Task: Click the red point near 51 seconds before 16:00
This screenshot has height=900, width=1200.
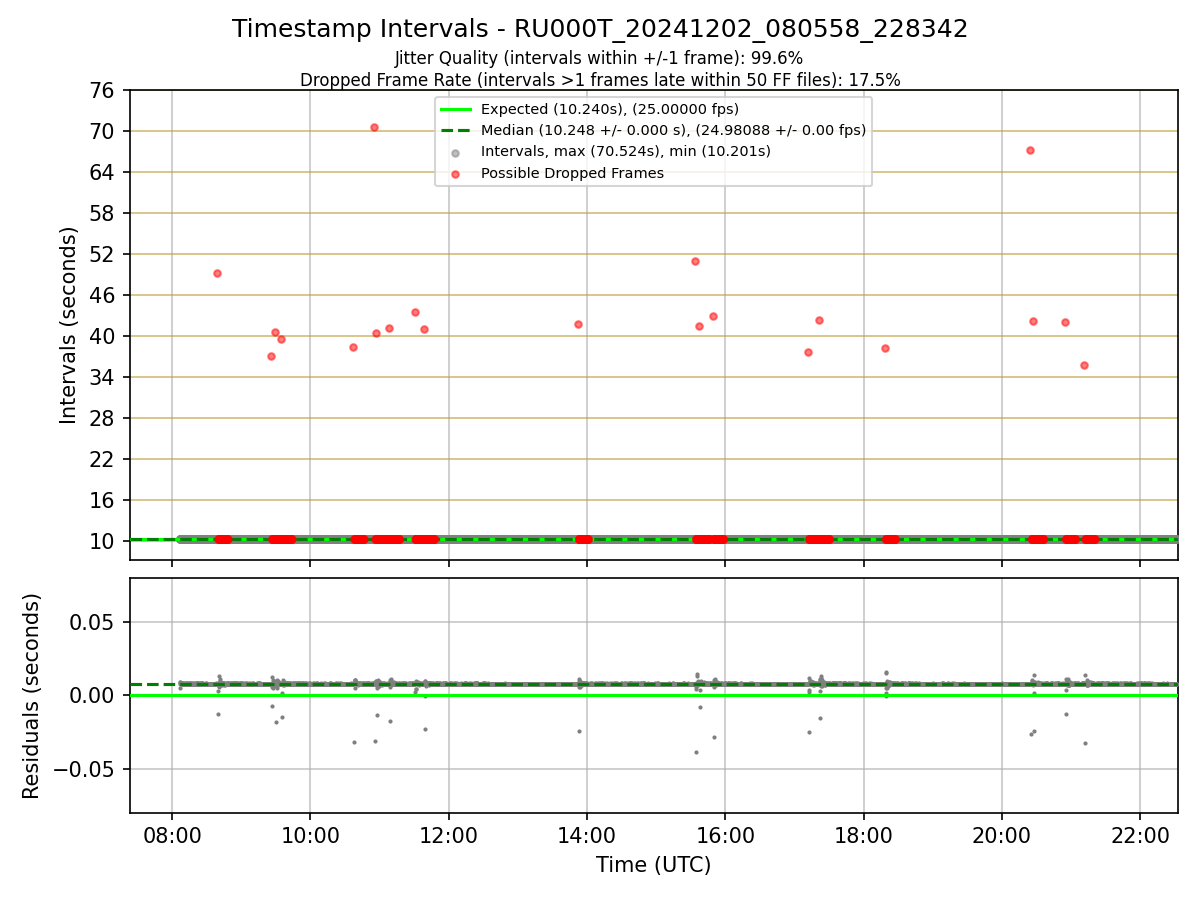Action: click(x=695, y=261)
